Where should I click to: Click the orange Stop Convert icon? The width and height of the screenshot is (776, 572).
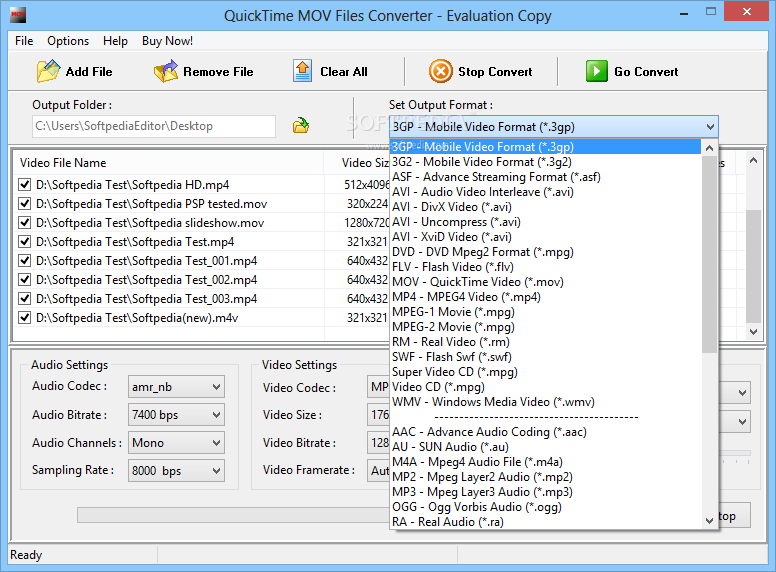pos(440,71)
